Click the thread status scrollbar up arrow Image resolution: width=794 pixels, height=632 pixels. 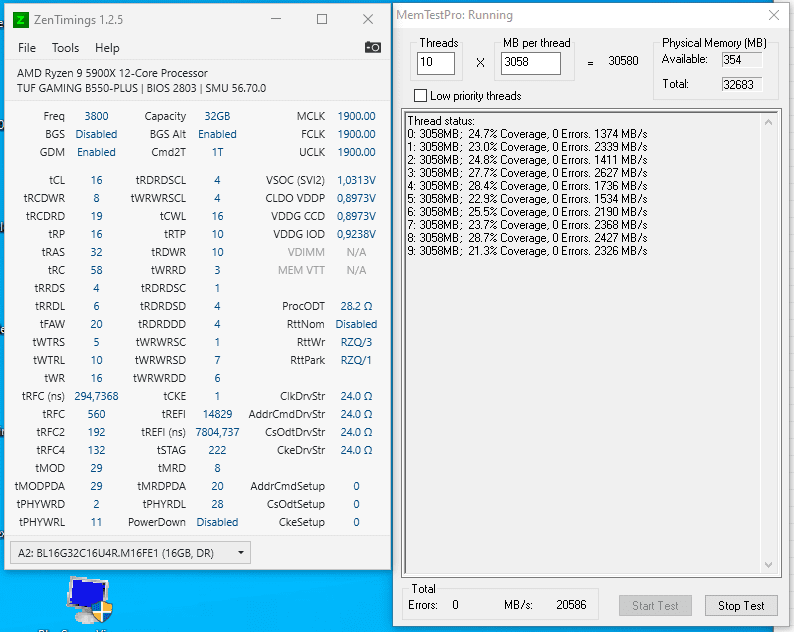coord(768,122)
